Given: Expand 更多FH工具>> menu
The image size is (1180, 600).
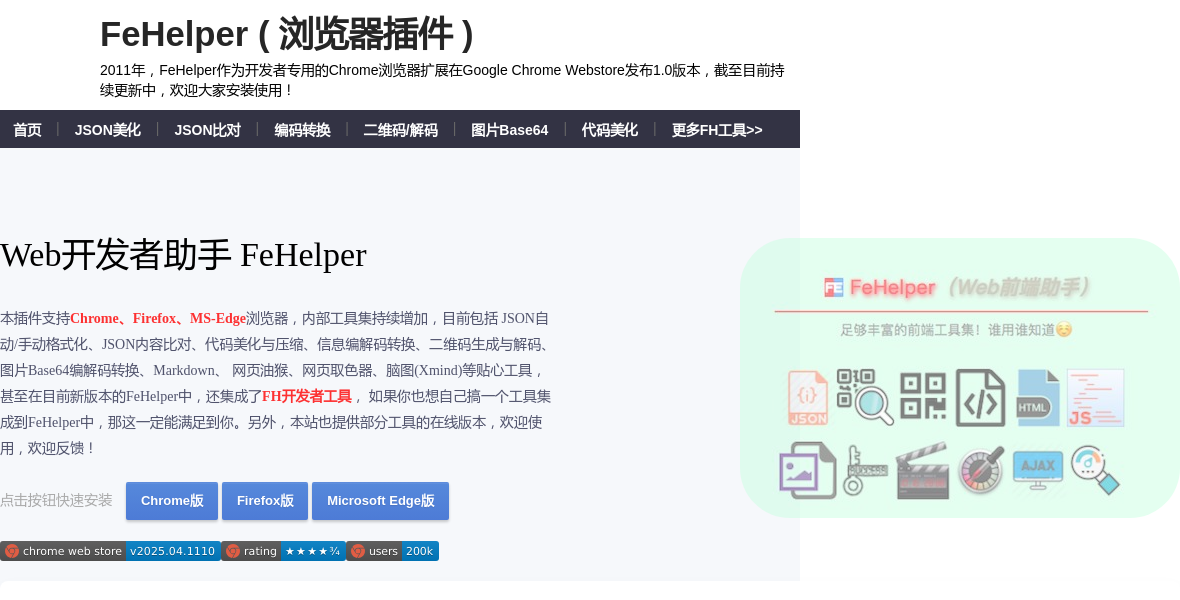Looking at the screenshot, I should (716, 130).
